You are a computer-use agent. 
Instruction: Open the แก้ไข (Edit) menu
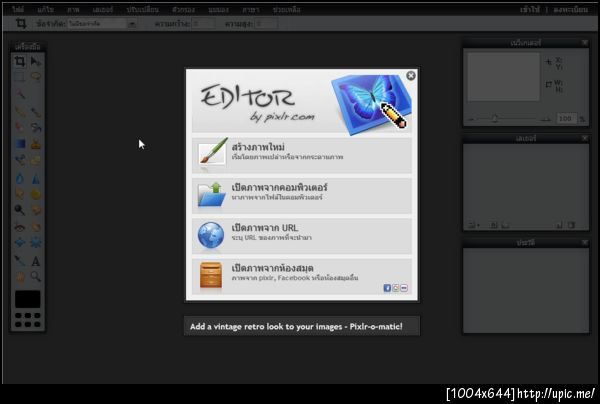[46, 10]
